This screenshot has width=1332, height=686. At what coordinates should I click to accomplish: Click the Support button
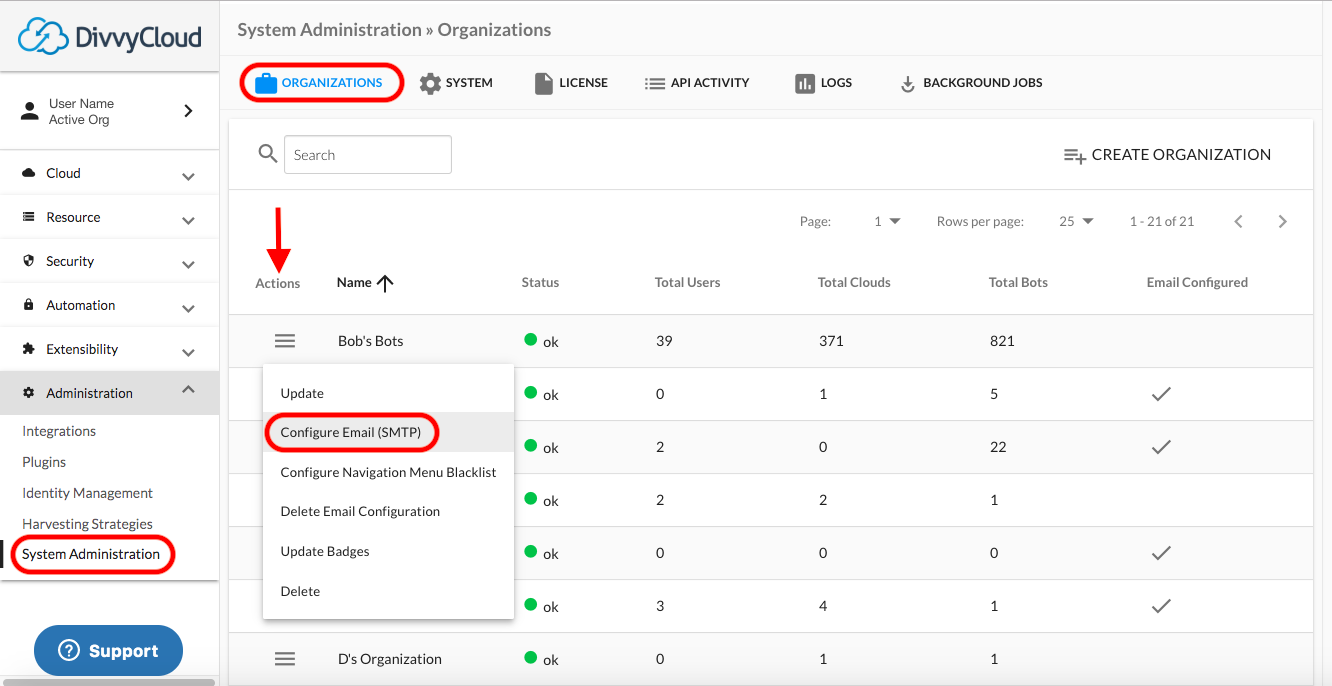click(108, 651)
